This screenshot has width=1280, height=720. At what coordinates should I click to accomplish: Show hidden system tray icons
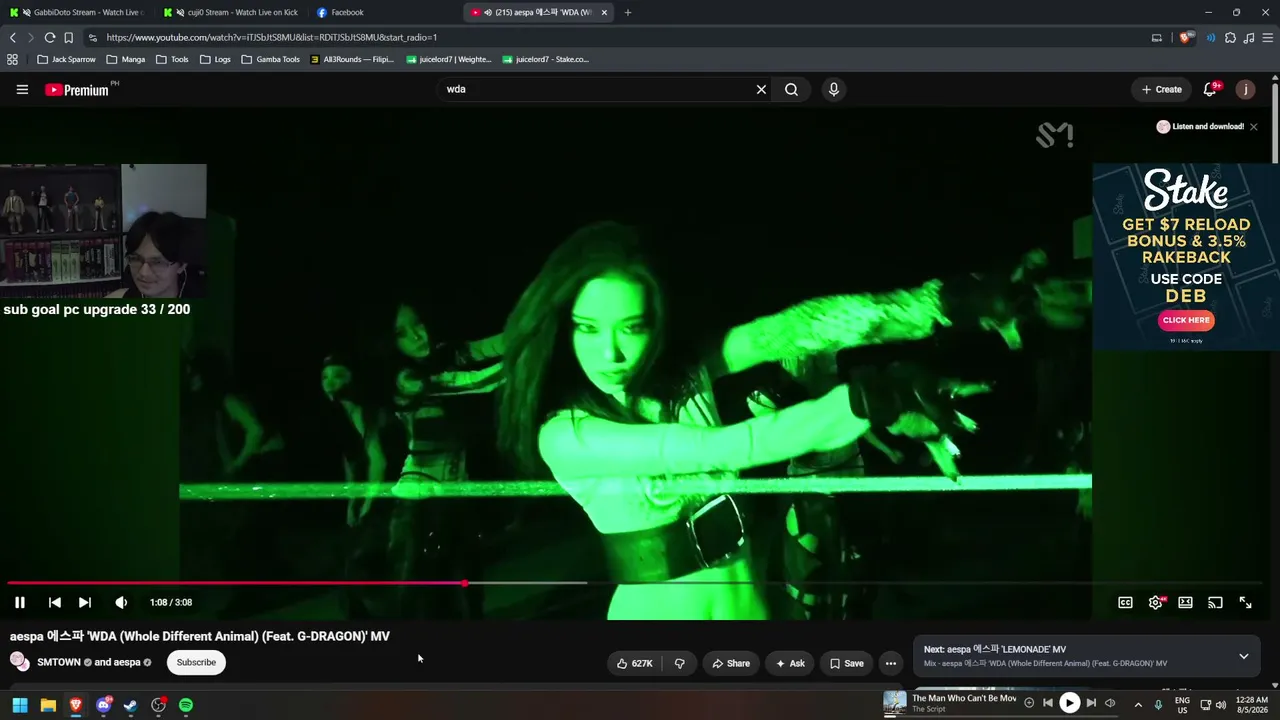[1138, 704]
